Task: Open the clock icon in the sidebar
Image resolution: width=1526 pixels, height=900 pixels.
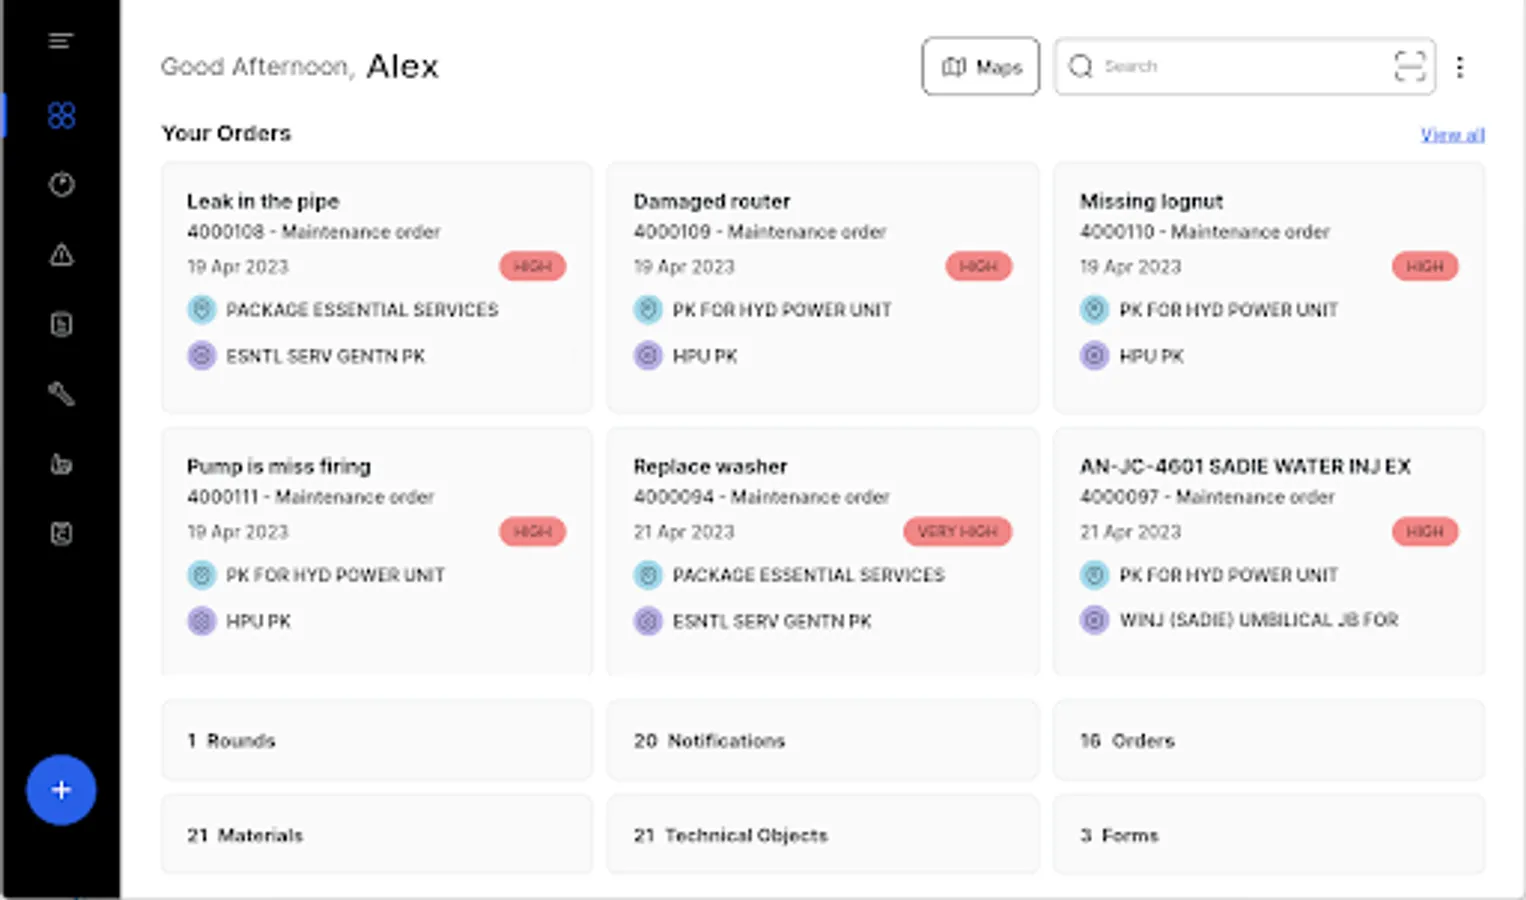Action: tap(61, 185)
